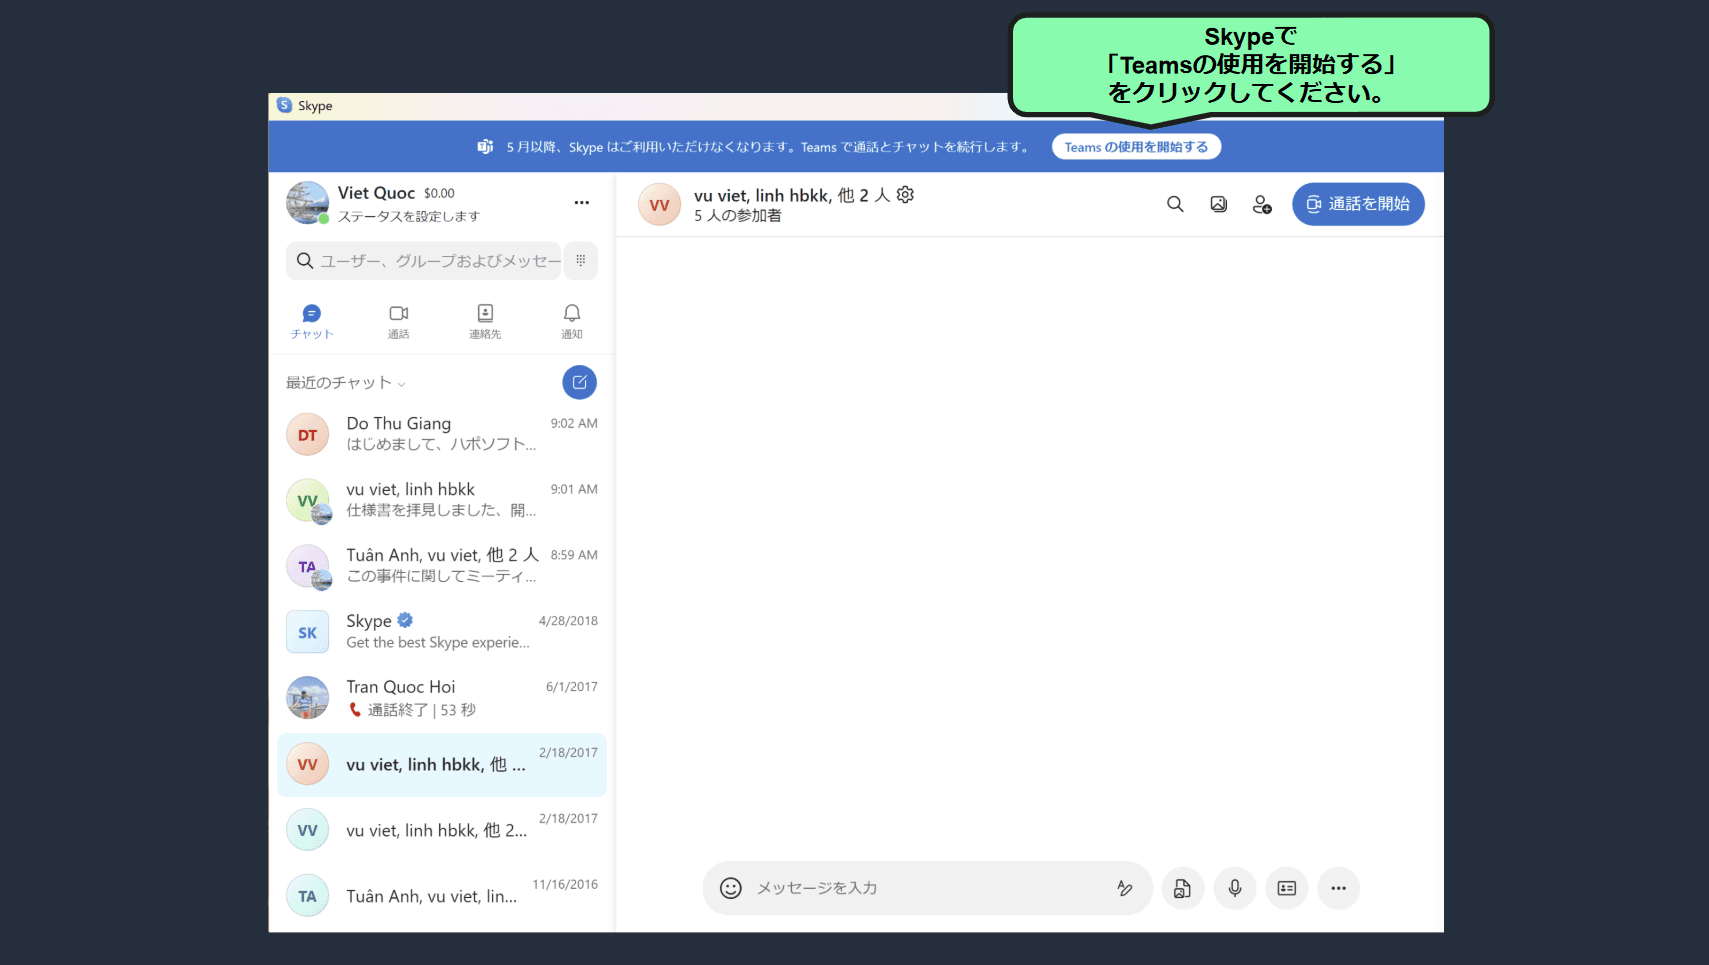Open the profile more options menu (...)
Screen dimensions: 1709x965
(582, 202)
